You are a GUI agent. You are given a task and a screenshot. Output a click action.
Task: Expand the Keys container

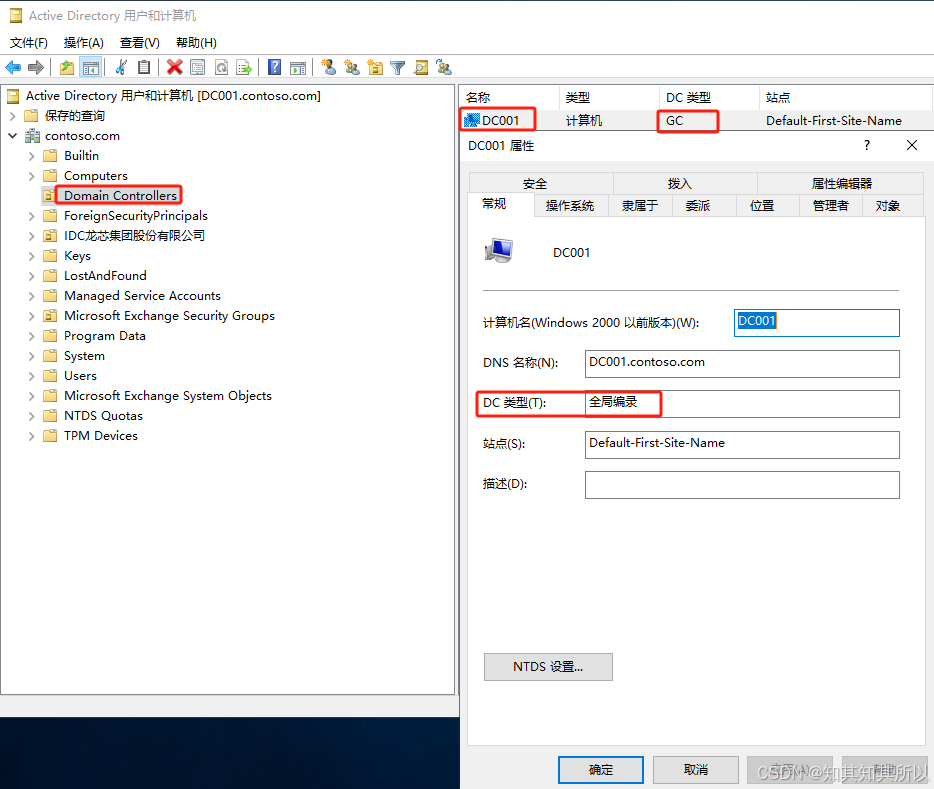click(x=32, y=256)
